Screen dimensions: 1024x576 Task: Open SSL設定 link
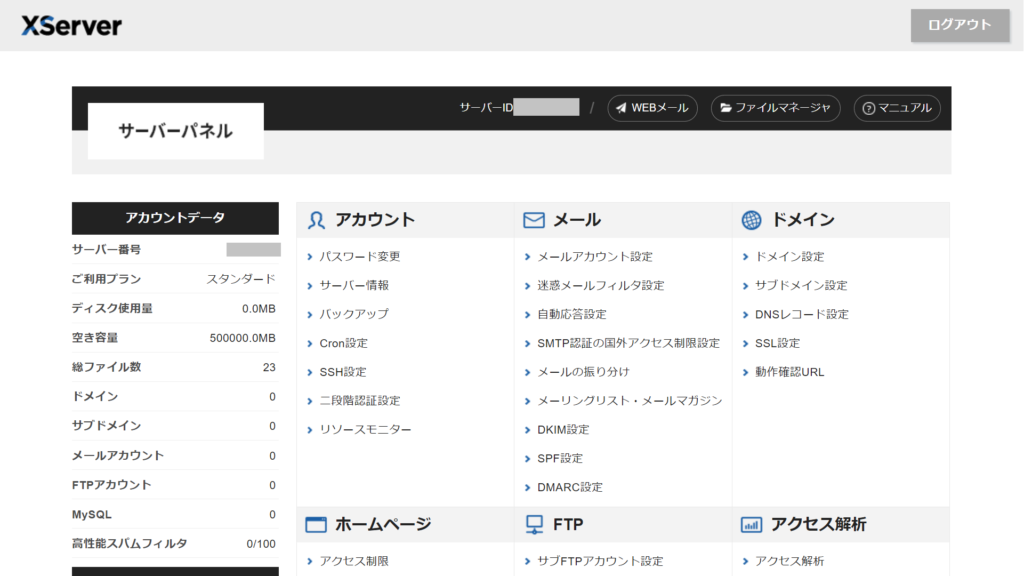coord(777,344)
